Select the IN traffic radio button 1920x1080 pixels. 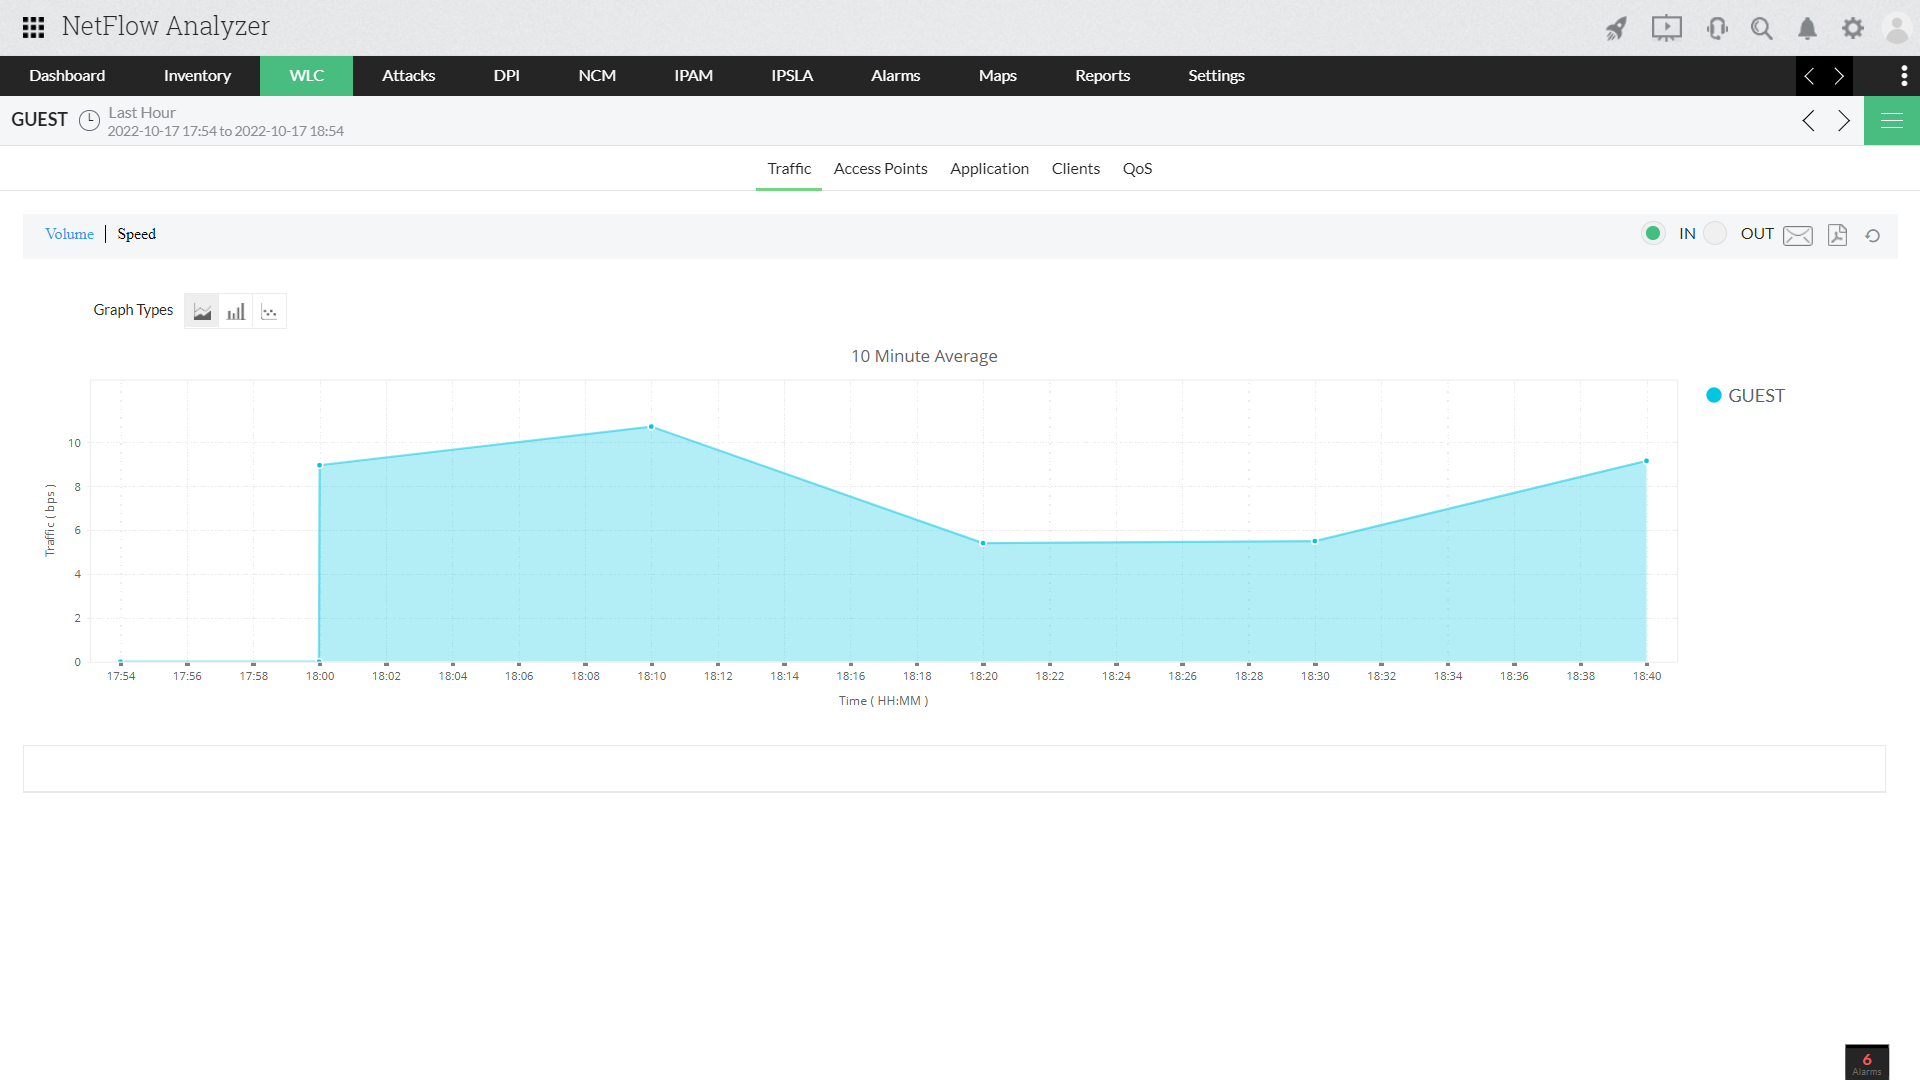click(x=1653, y=233)
